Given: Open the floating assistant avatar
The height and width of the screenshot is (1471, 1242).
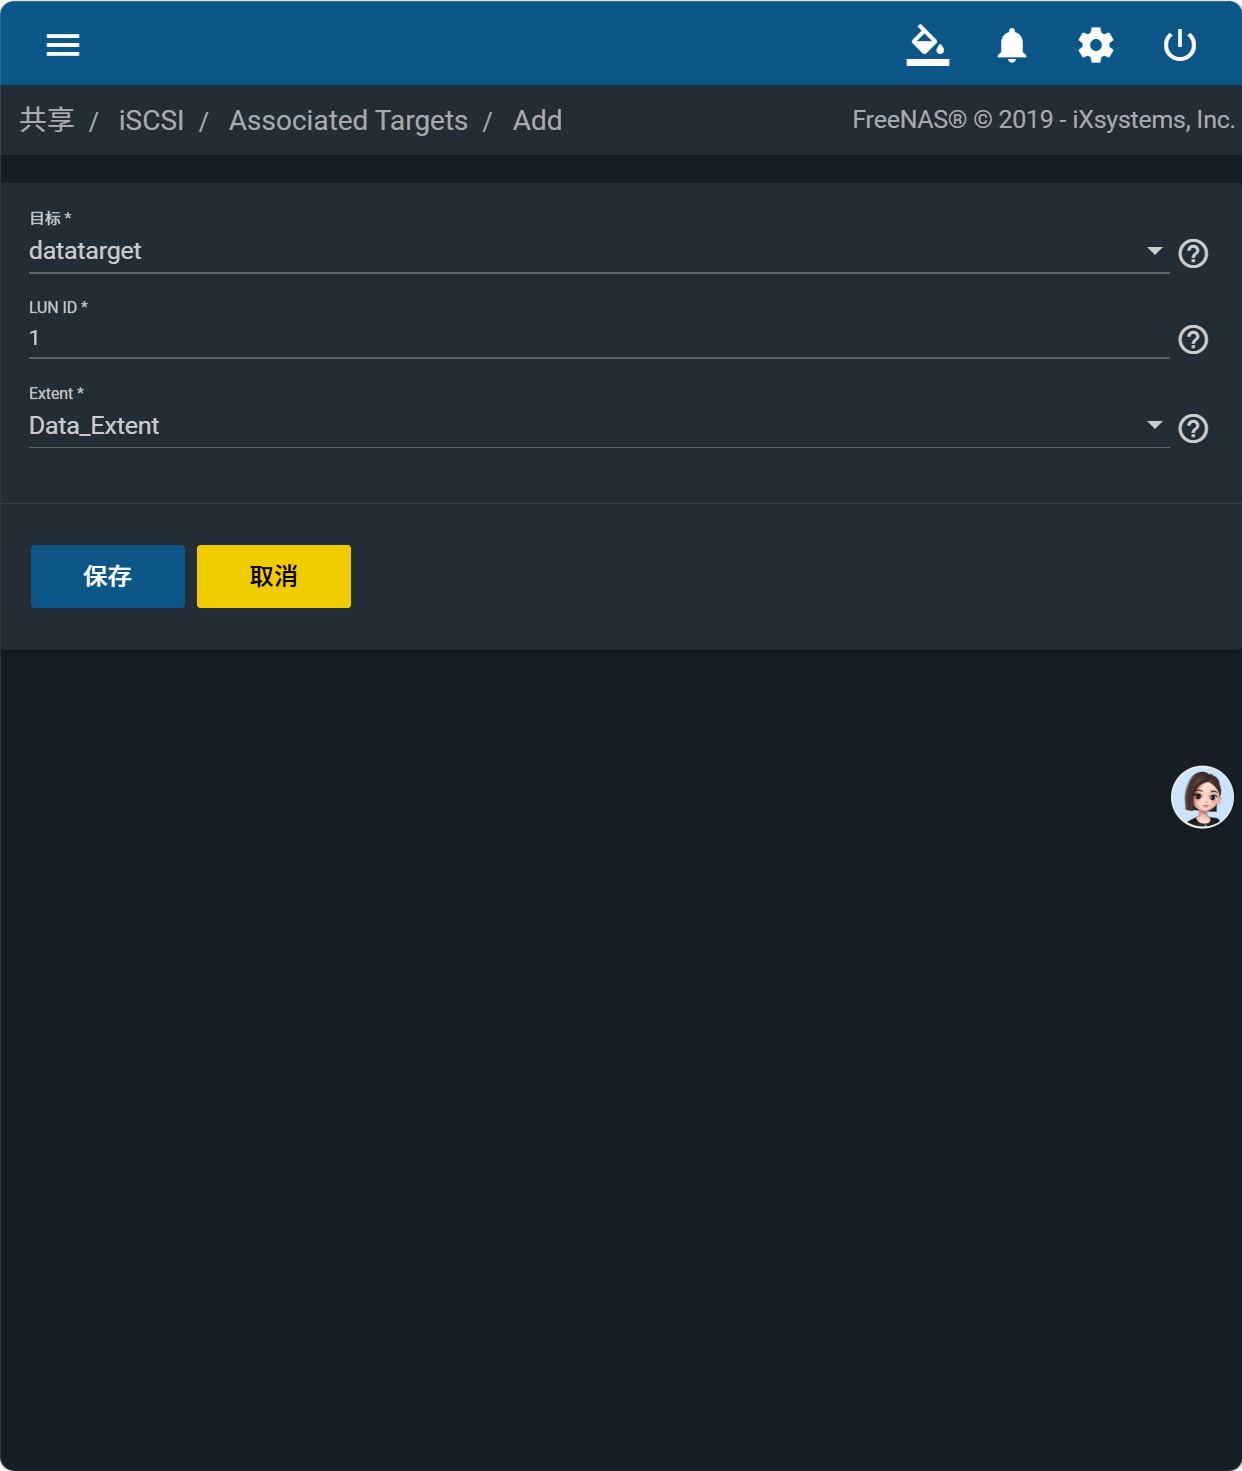Looking at the screenshot, I should 1202,797.
